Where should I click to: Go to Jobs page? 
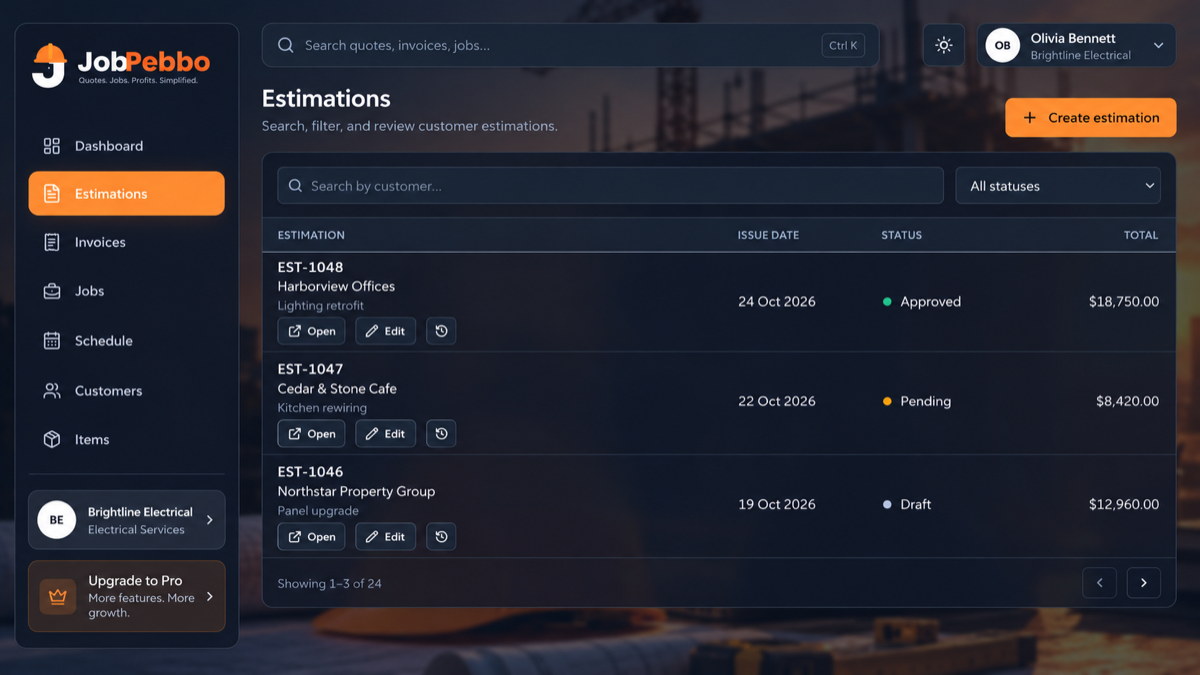126,291
